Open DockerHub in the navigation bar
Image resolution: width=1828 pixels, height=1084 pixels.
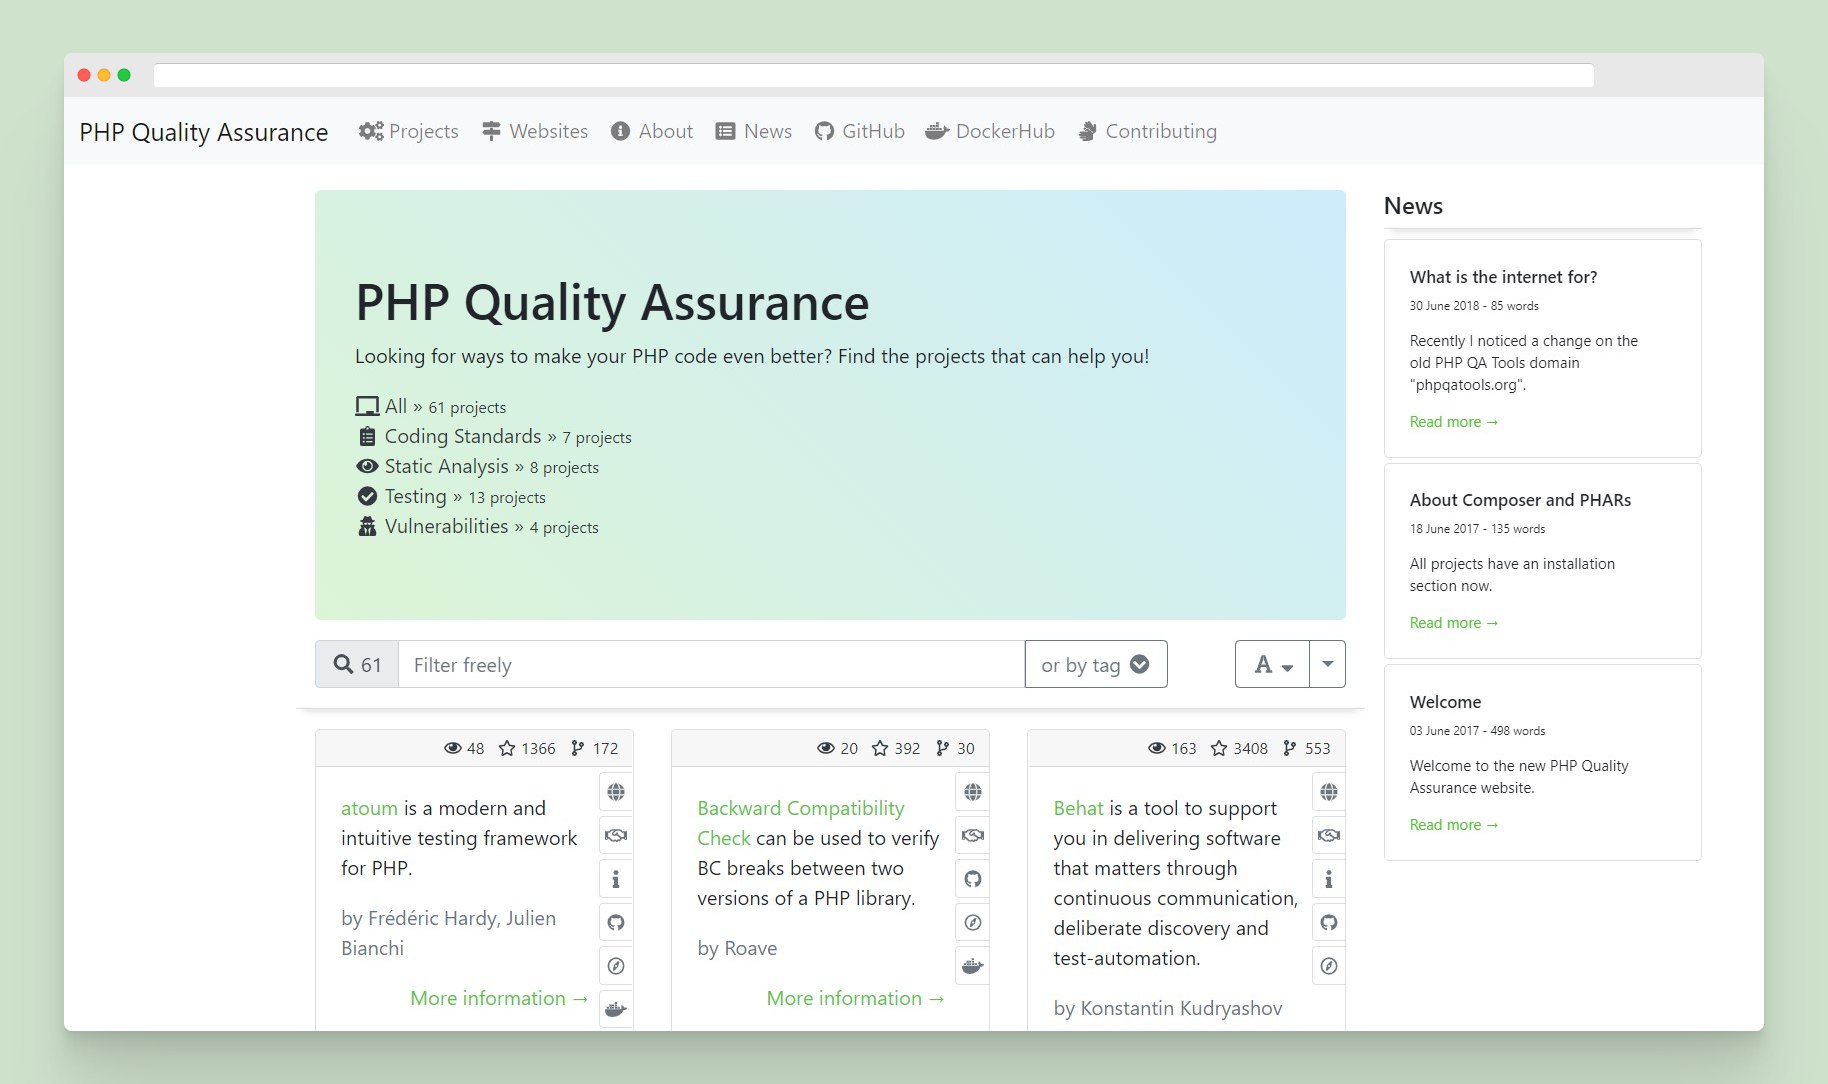point(990,131)
